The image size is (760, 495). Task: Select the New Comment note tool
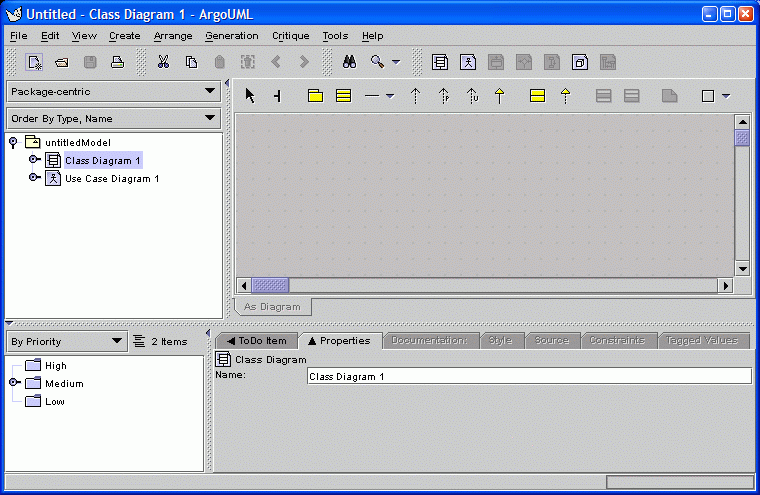[669, 96]
